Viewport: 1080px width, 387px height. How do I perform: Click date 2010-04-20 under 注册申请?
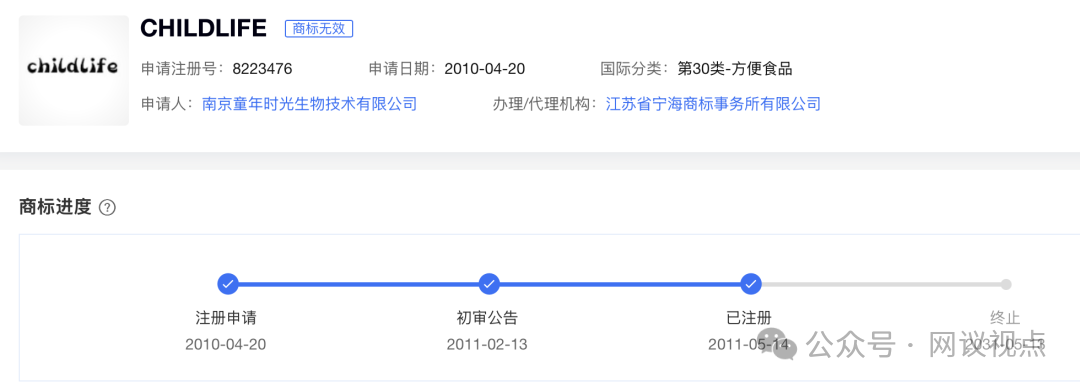pyautogui.click(x=225, y=344)
